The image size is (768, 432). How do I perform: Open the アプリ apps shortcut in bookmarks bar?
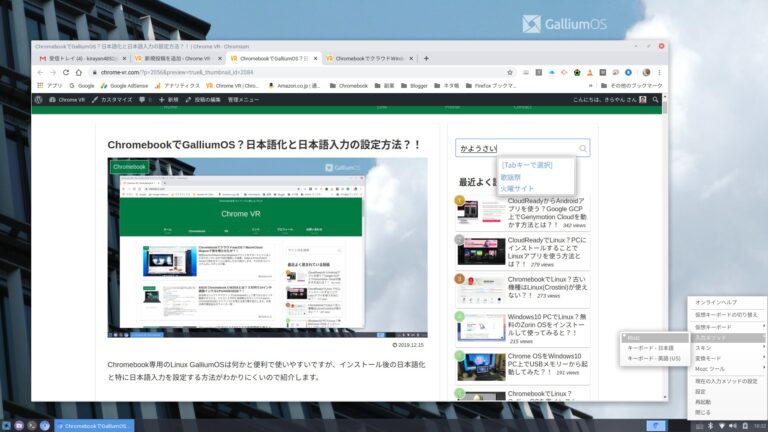(50, 86)
